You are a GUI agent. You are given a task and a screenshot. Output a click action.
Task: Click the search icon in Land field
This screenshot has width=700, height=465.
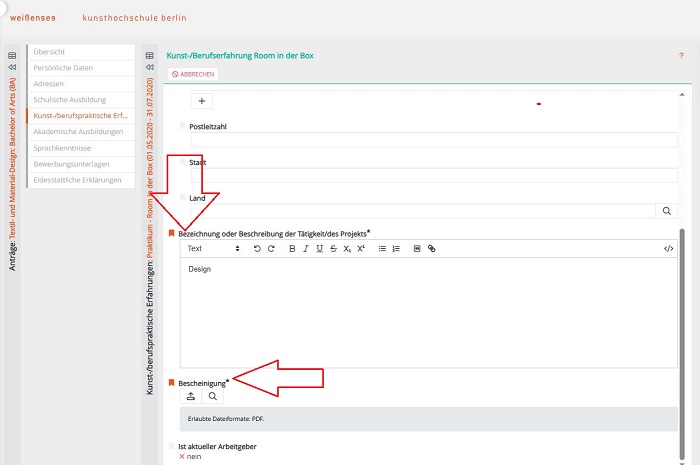[x=667, y=211]
